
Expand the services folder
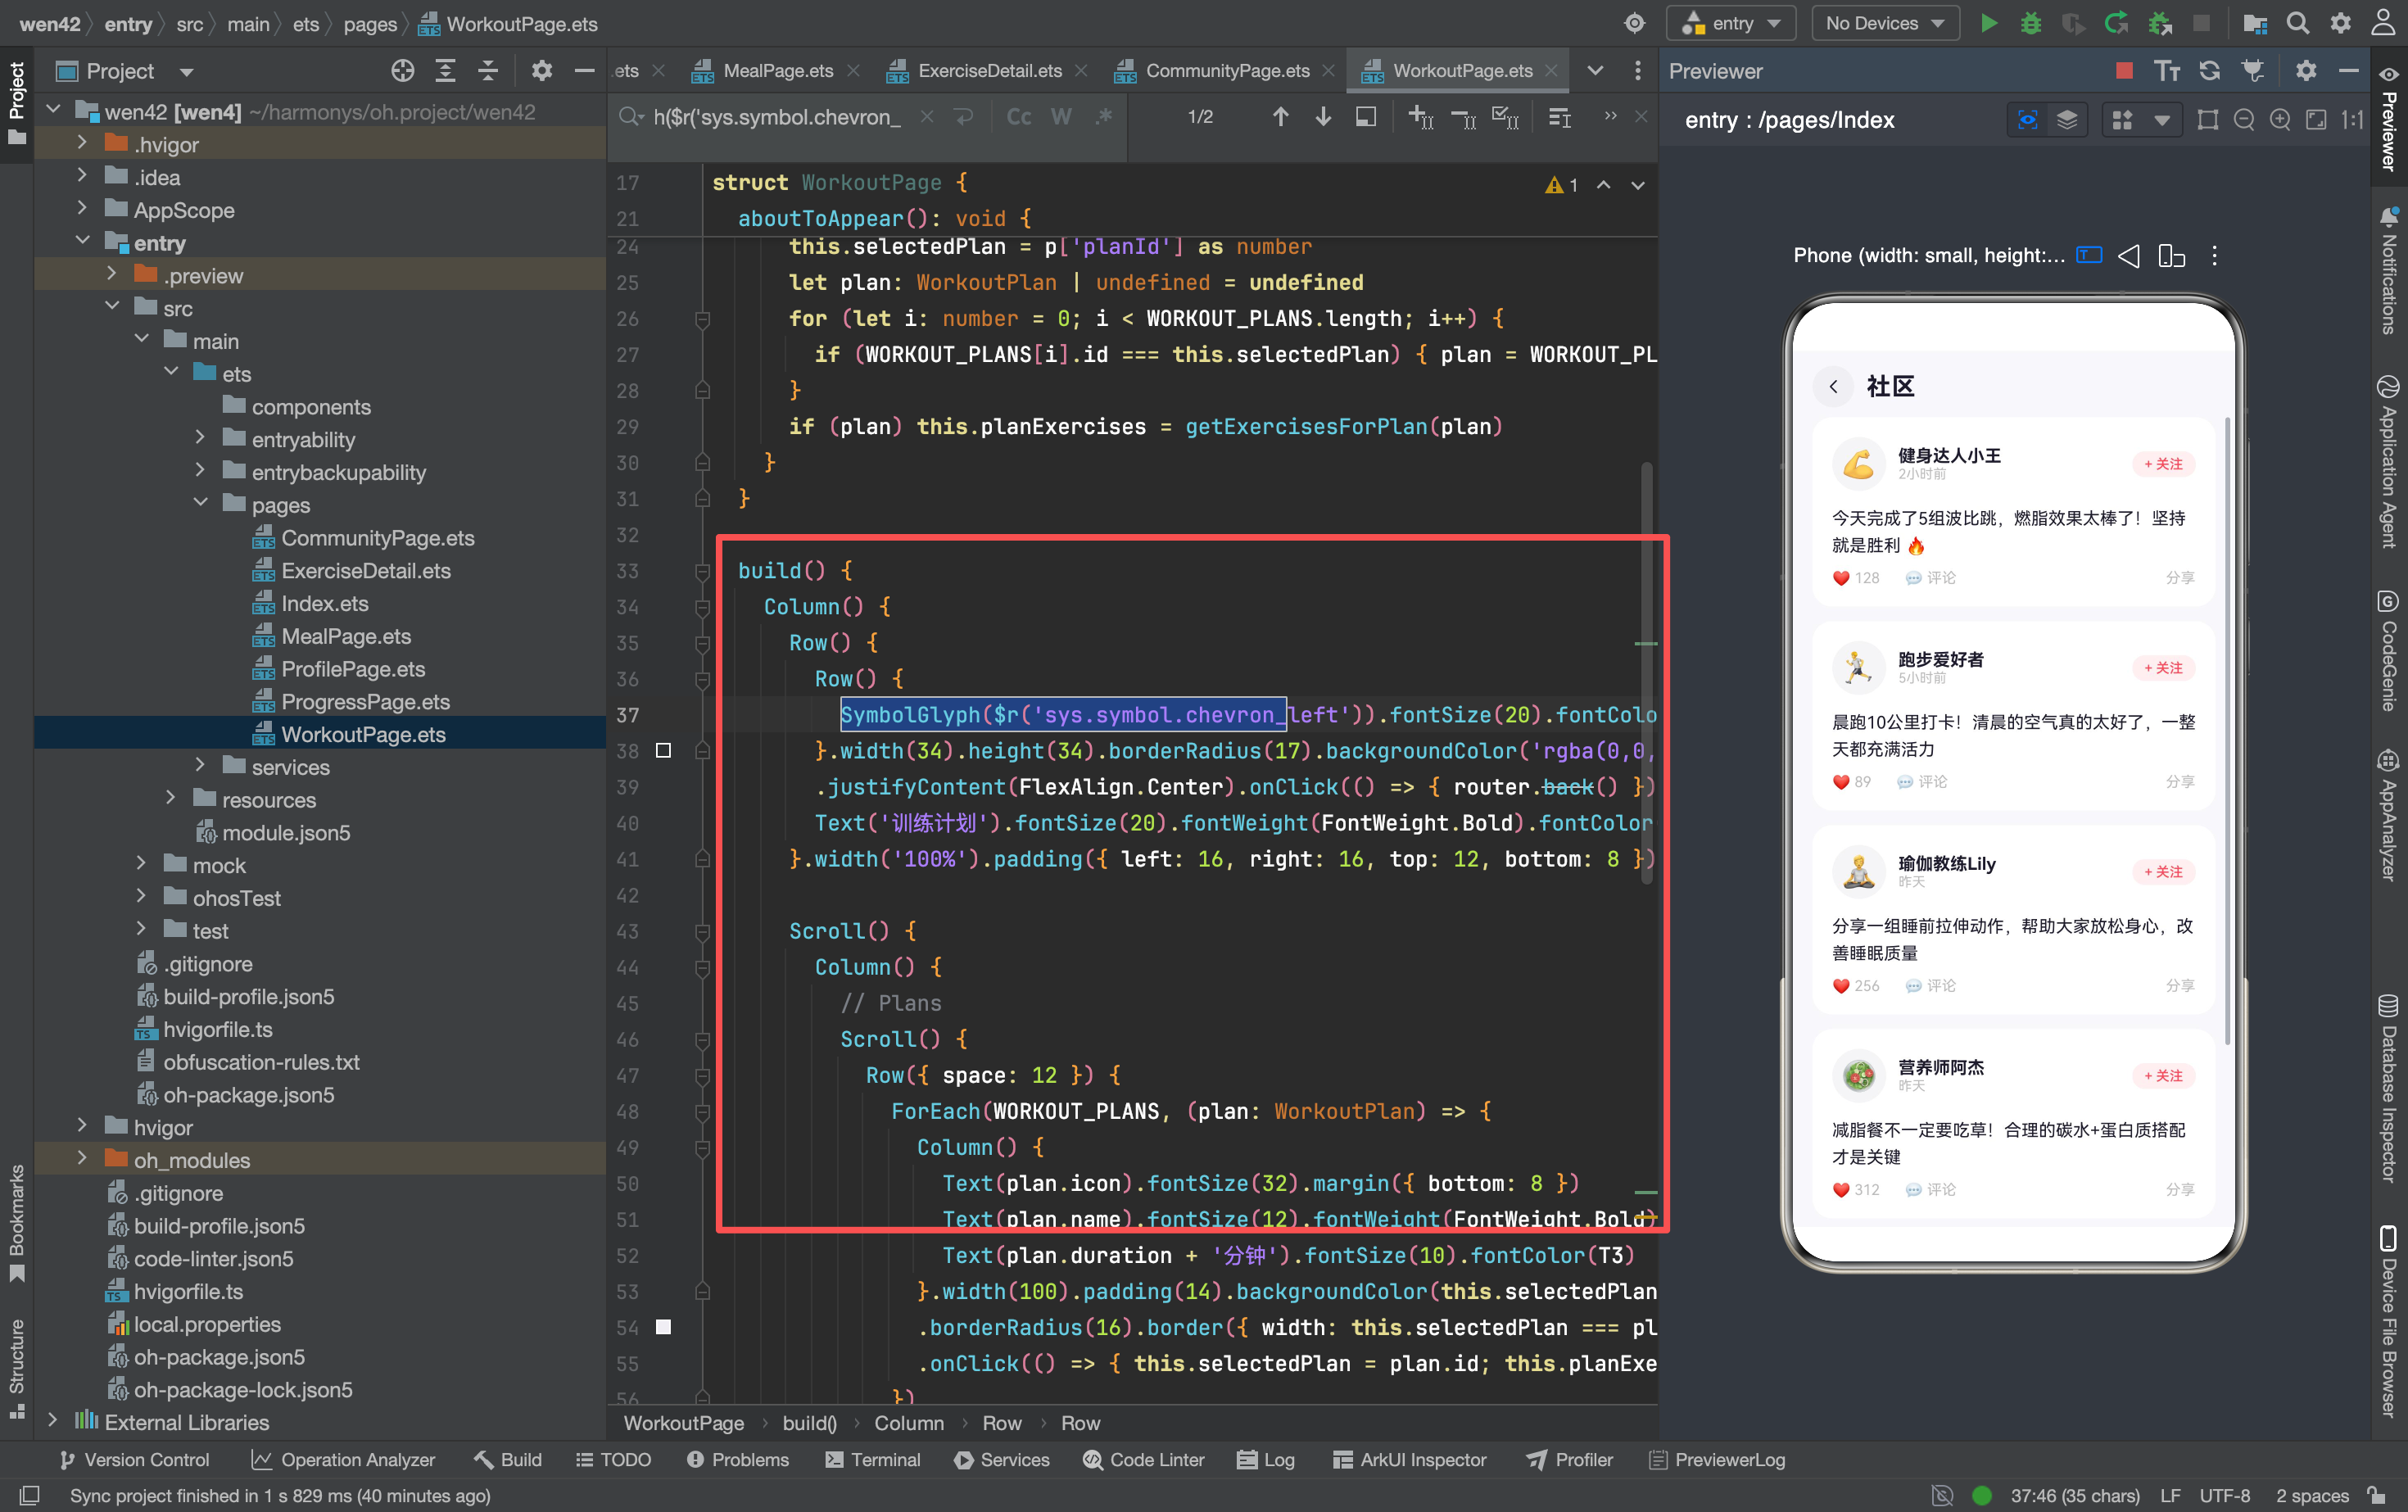click(x=200, y=766)
